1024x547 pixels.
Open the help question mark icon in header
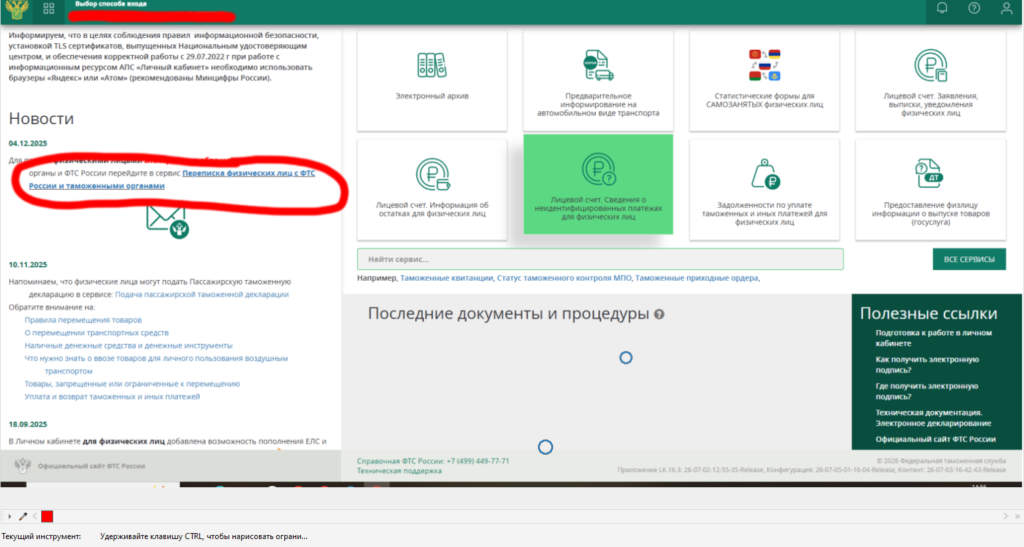974,8
